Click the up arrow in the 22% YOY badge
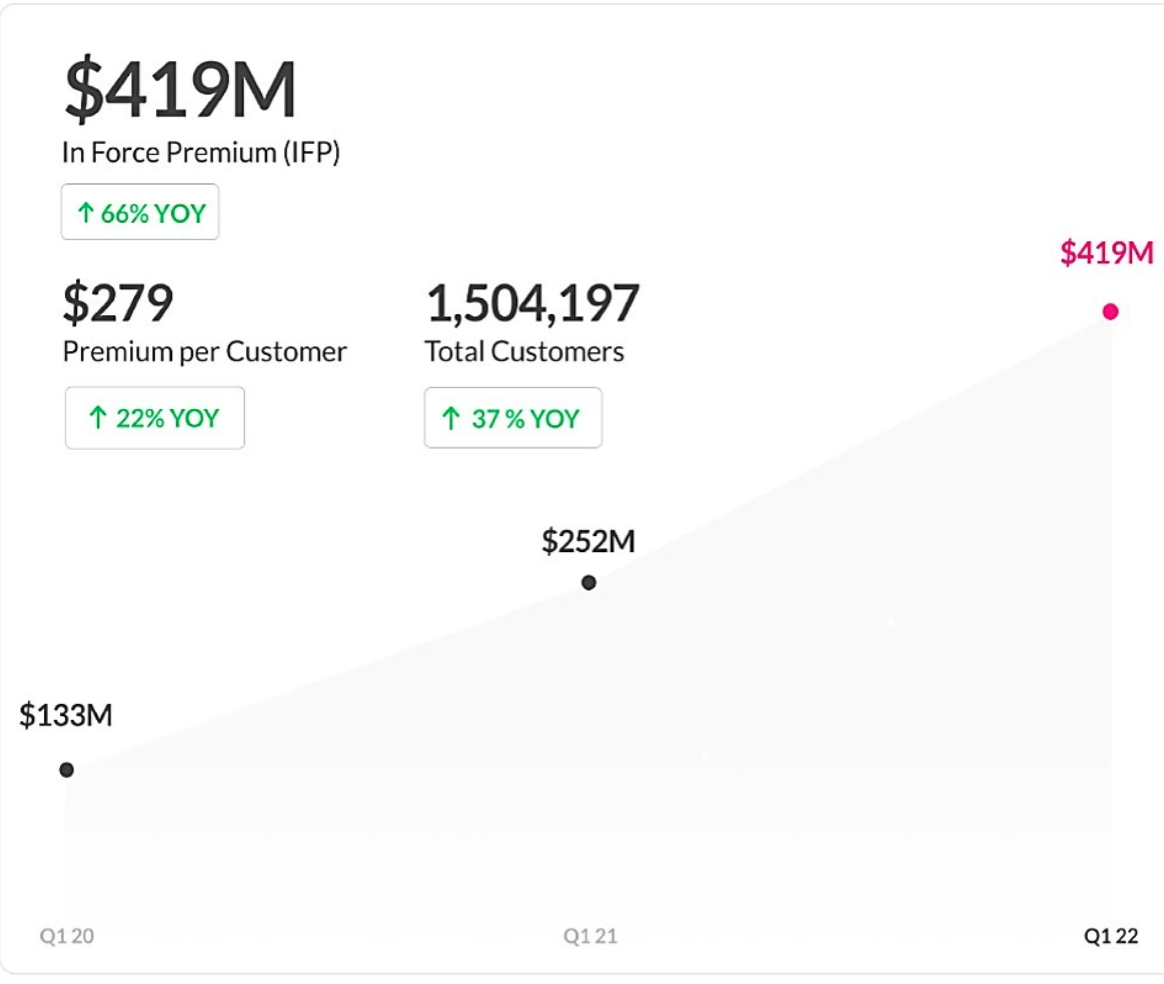The width and height of the screenshot is (1164, 984). (97, 418)
